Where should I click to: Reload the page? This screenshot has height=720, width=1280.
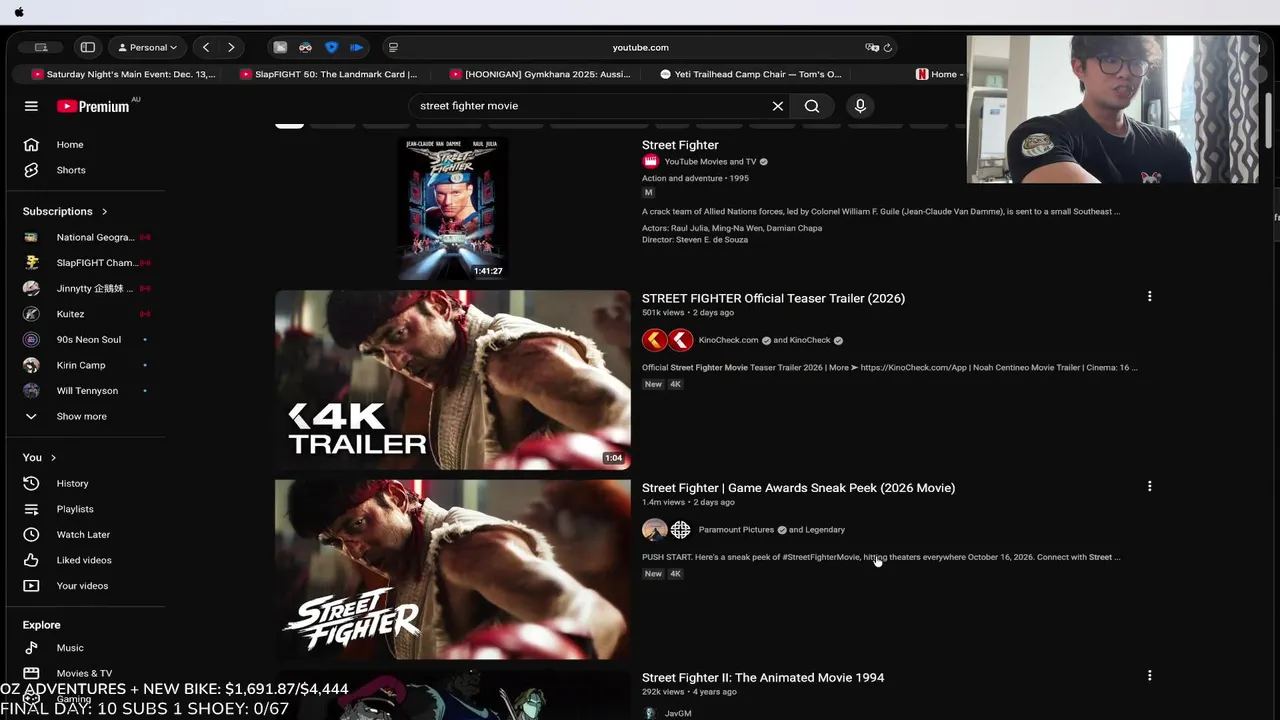[888, 47]
